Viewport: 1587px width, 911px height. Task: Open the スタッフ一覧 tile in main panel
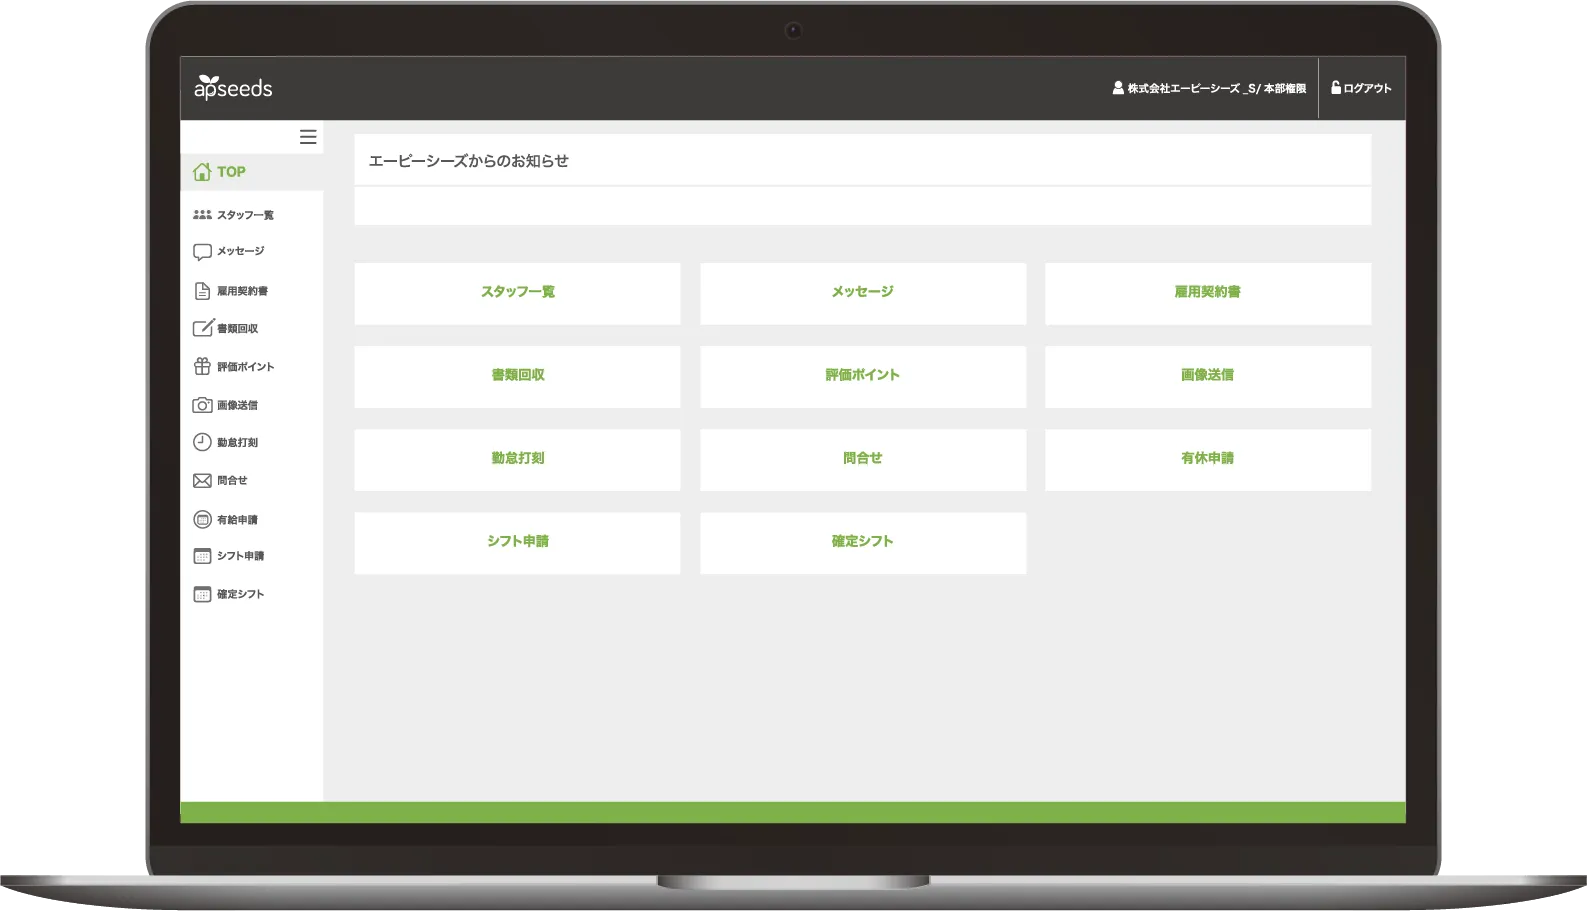[517, 293]
